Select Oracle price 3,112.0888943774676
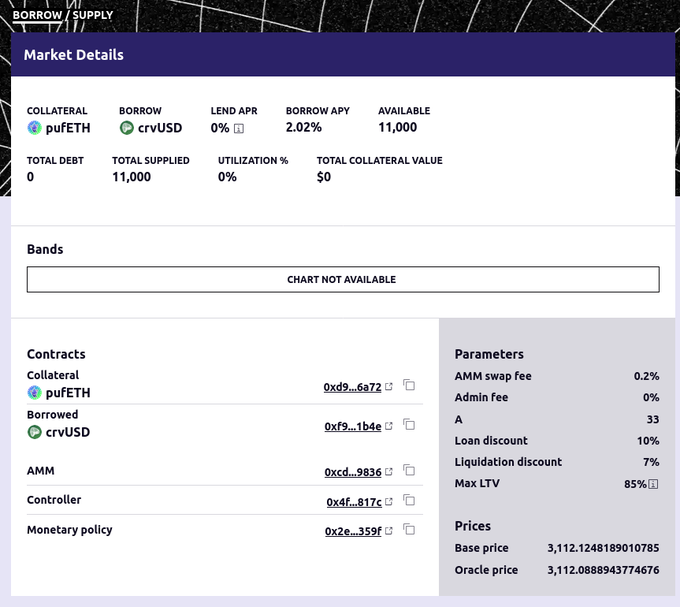The height and width of the screenshot is (607, 680). click(603, 570)
